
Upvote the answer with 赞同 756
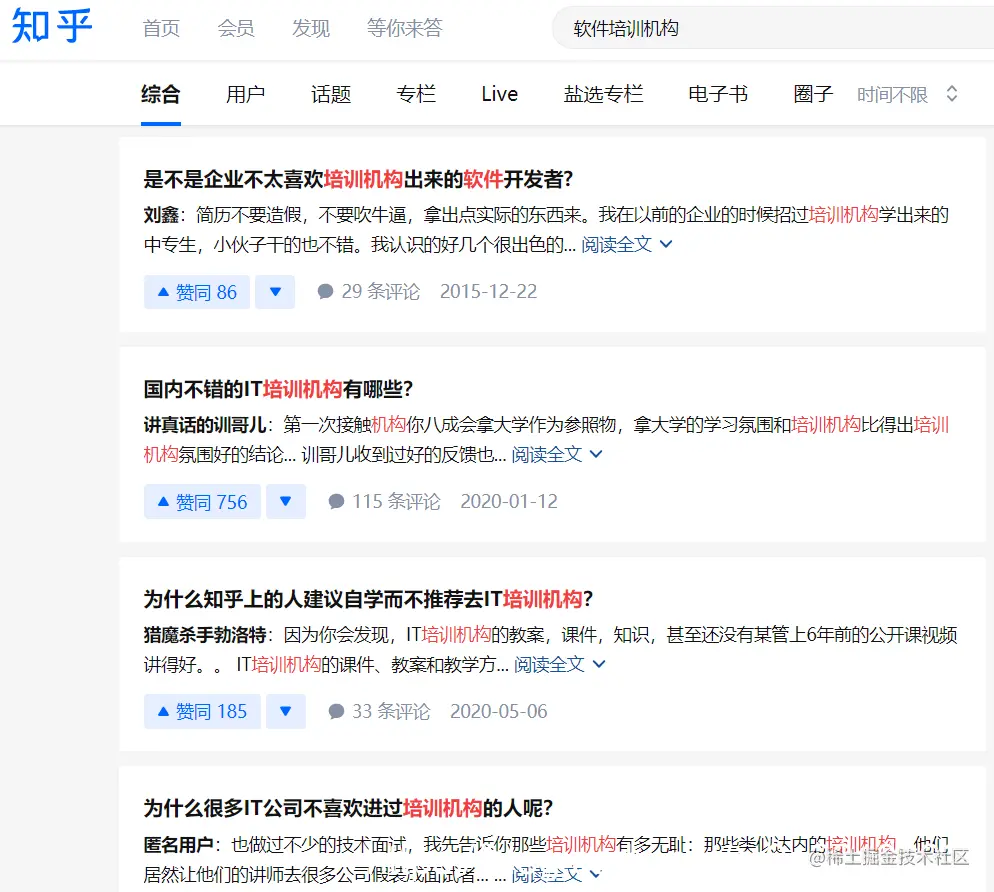coord(202,502)
